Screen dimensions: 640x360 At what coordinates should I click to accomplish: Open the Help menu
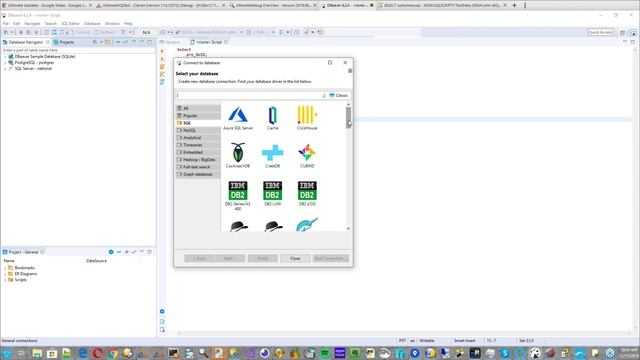coord(128,24)
